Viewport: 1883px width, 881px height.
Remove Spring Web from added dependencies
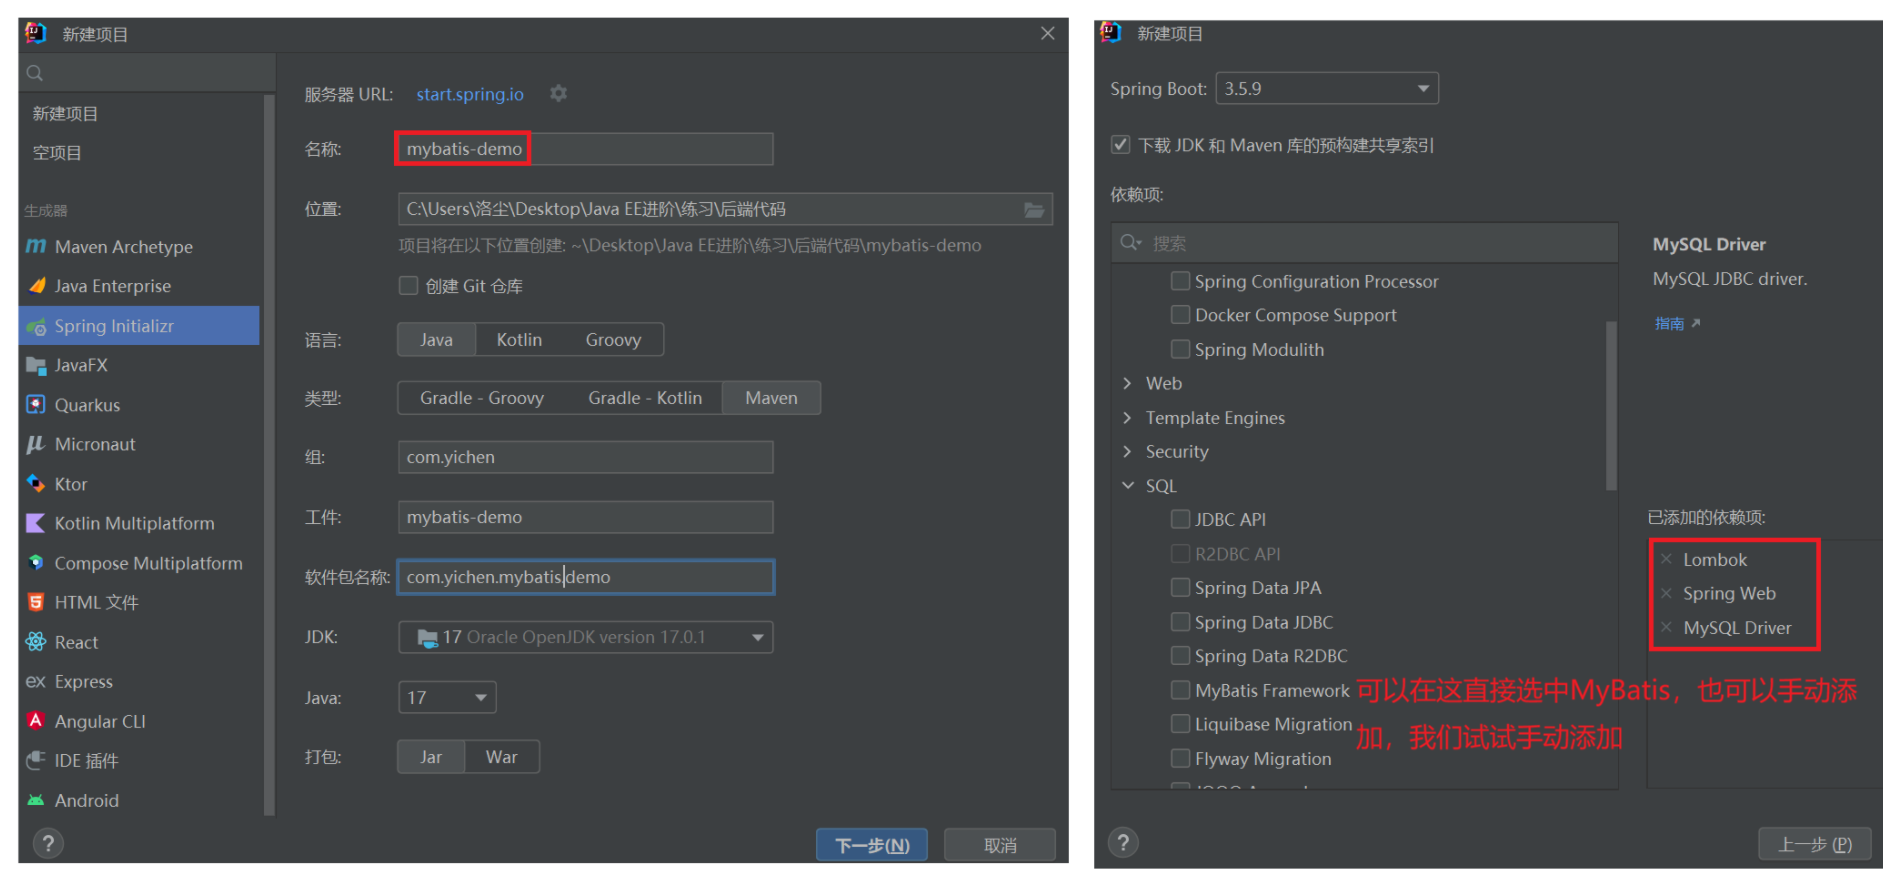[x=1666, y=593]
